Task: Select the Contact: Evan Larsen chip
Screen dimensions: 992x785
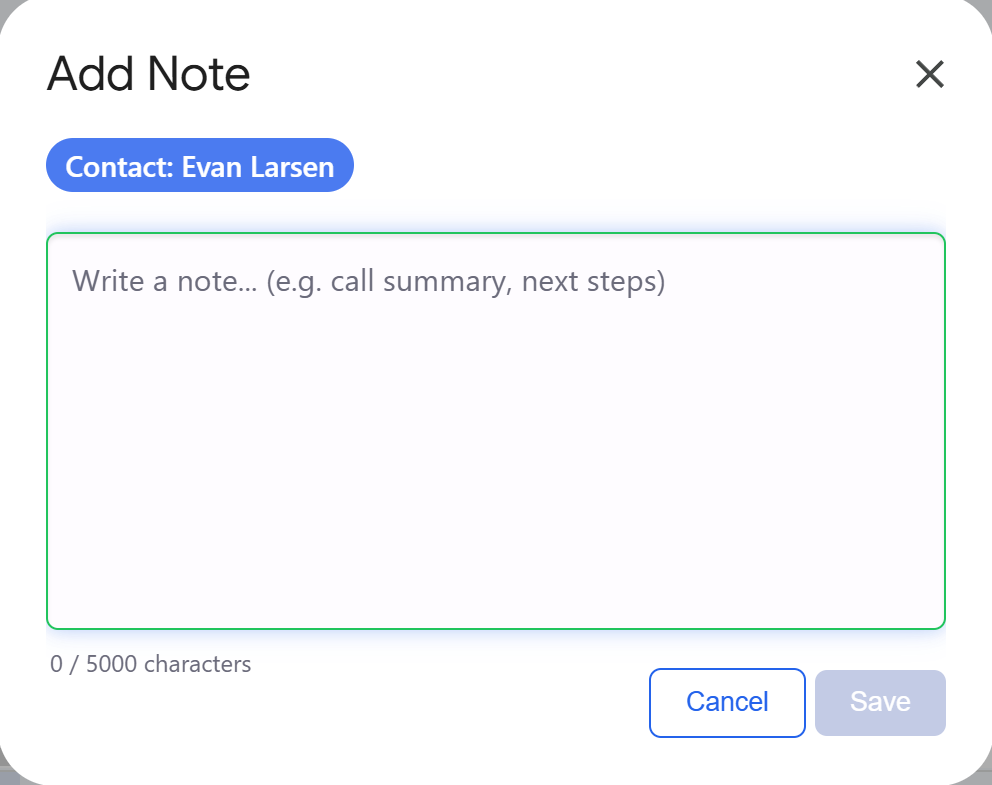Action: [199, 165]
